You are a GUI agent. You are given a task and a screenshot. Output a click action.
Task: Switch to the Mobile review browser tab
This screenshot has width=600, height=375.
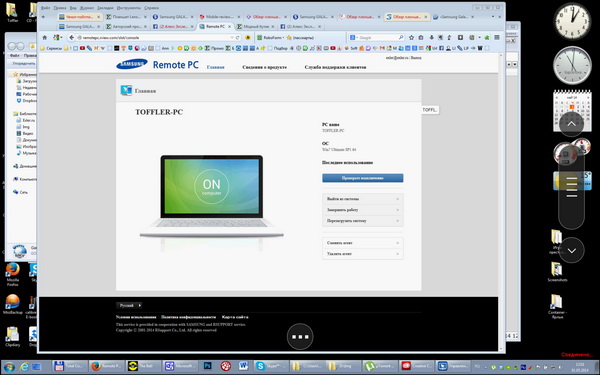(x=220, y=17)
